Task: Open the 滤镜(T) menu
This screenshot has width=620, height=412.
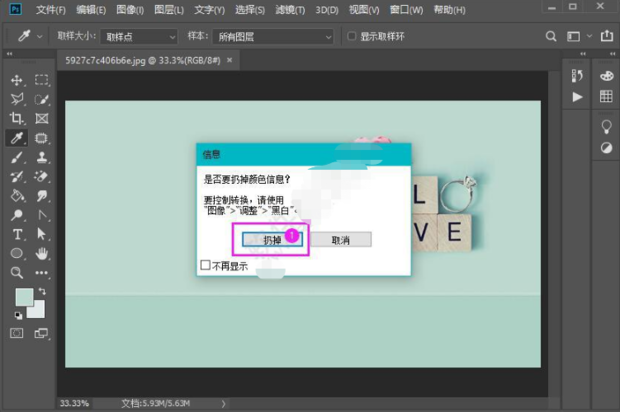Action: 290,9
